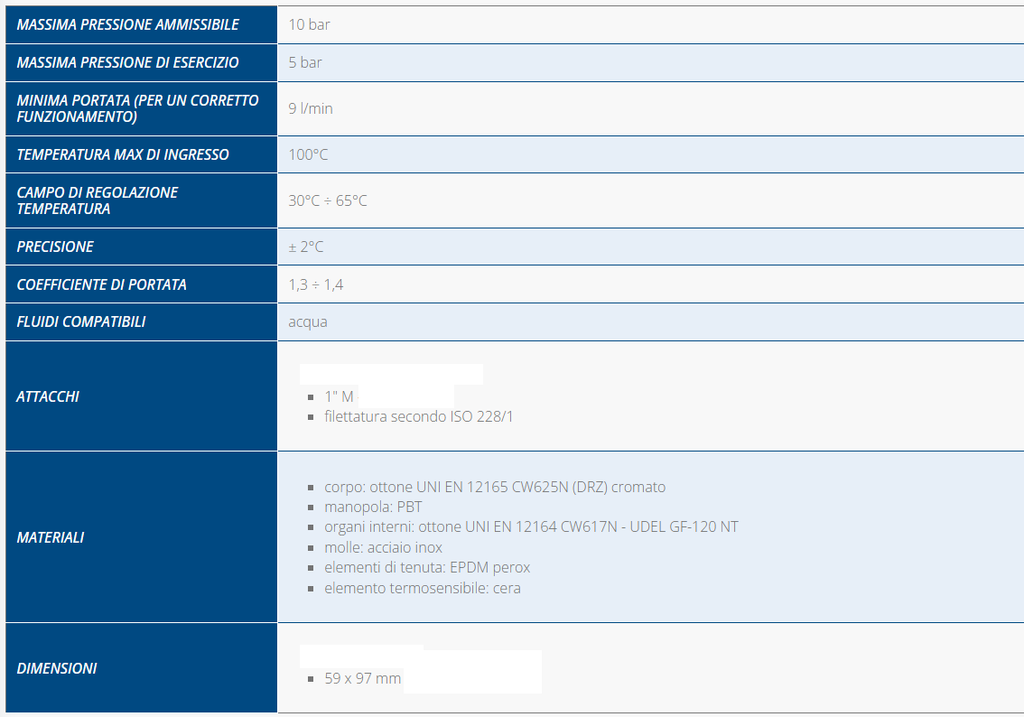Click the 'Massima pressione di esercizio' label
Viewport: 1024px width, 717px height.
pyautogui.click(x=127, y=62)
